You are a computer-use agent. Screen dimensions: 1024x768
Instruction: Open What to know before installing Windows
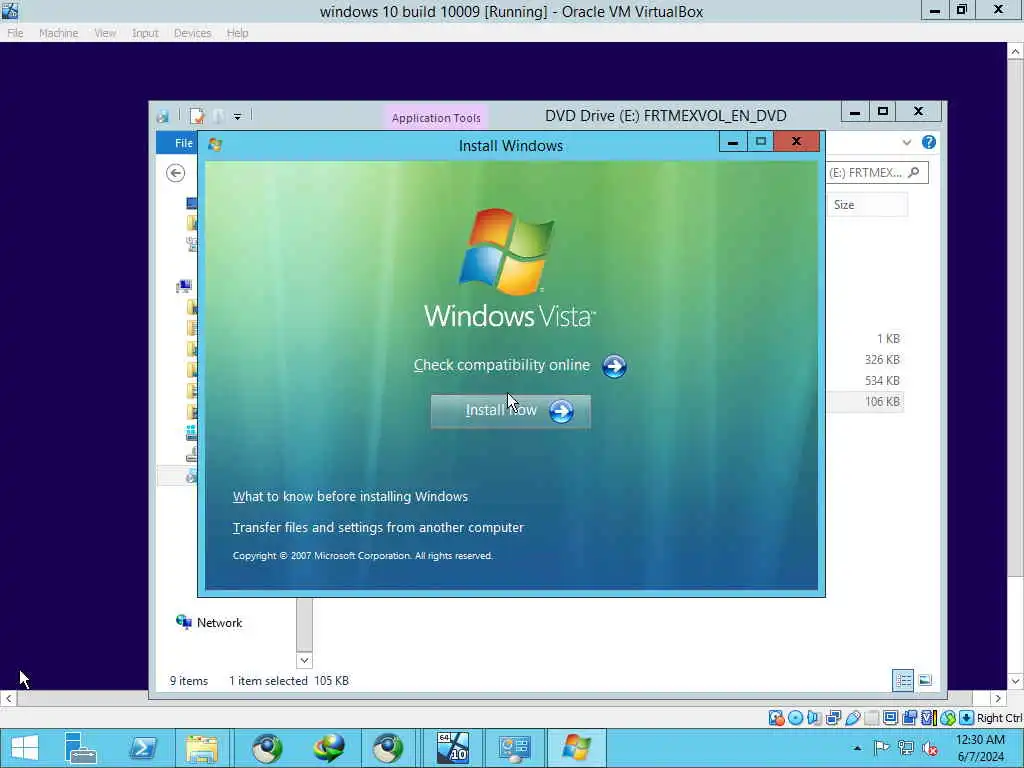click(x=350, y=497)
